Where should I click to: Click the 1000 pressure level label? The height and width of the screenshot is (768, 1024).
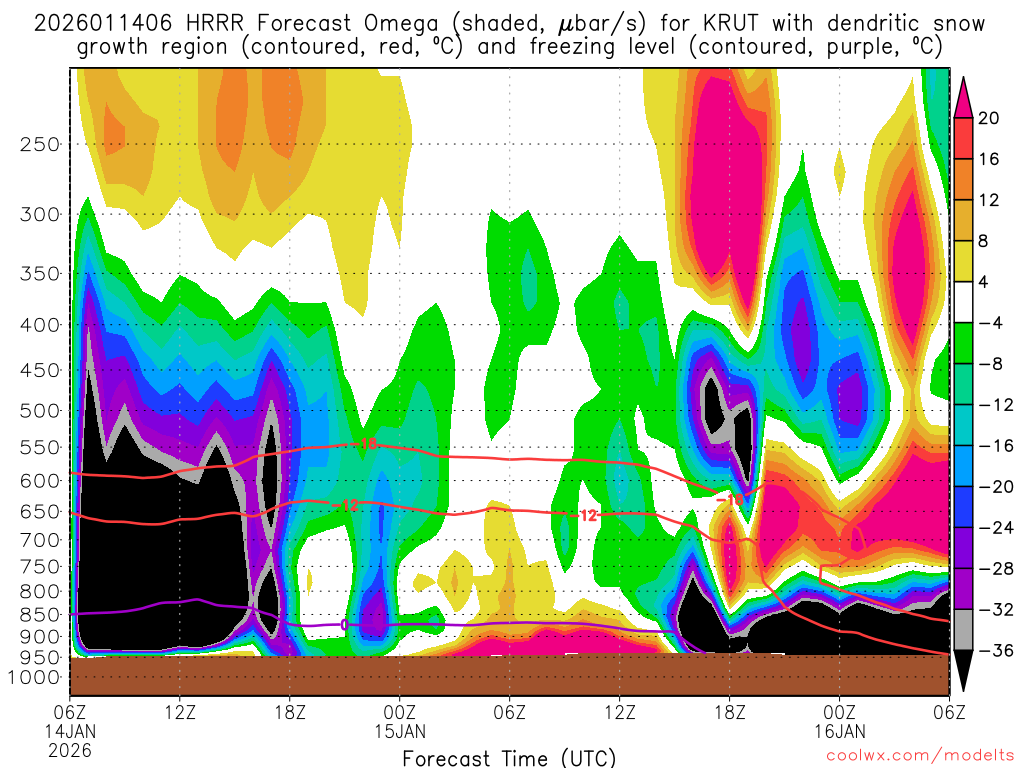(x=35, y=677)
